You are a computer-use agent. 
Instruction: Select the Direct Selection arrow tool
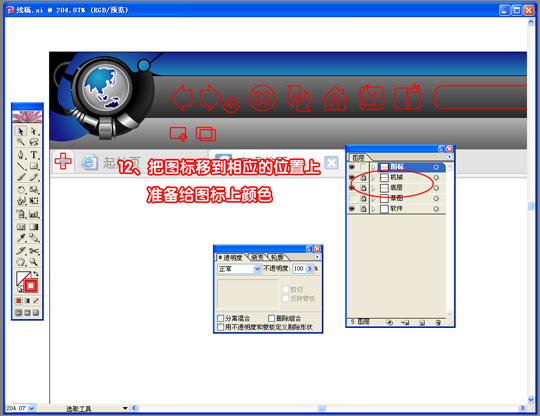coord(34,131)
